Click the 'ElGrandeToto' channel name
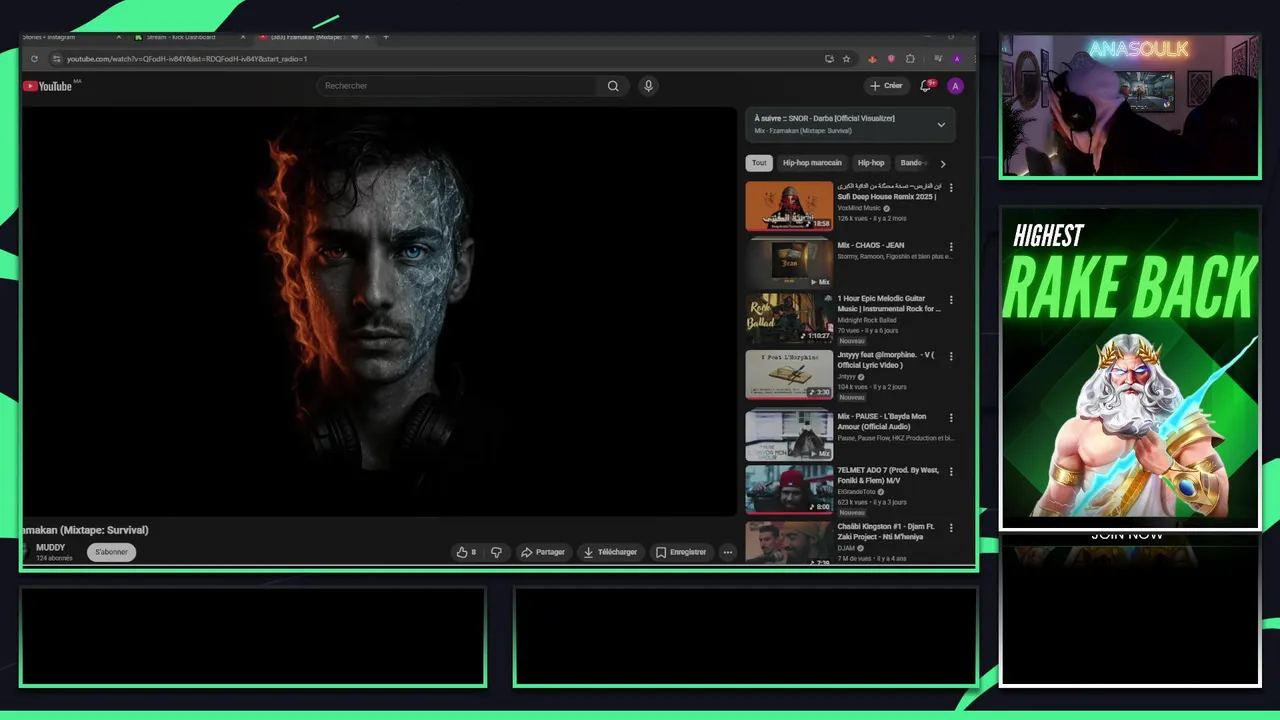The height and width of the screenshot is (720, 1280). [x=858, y=491]
